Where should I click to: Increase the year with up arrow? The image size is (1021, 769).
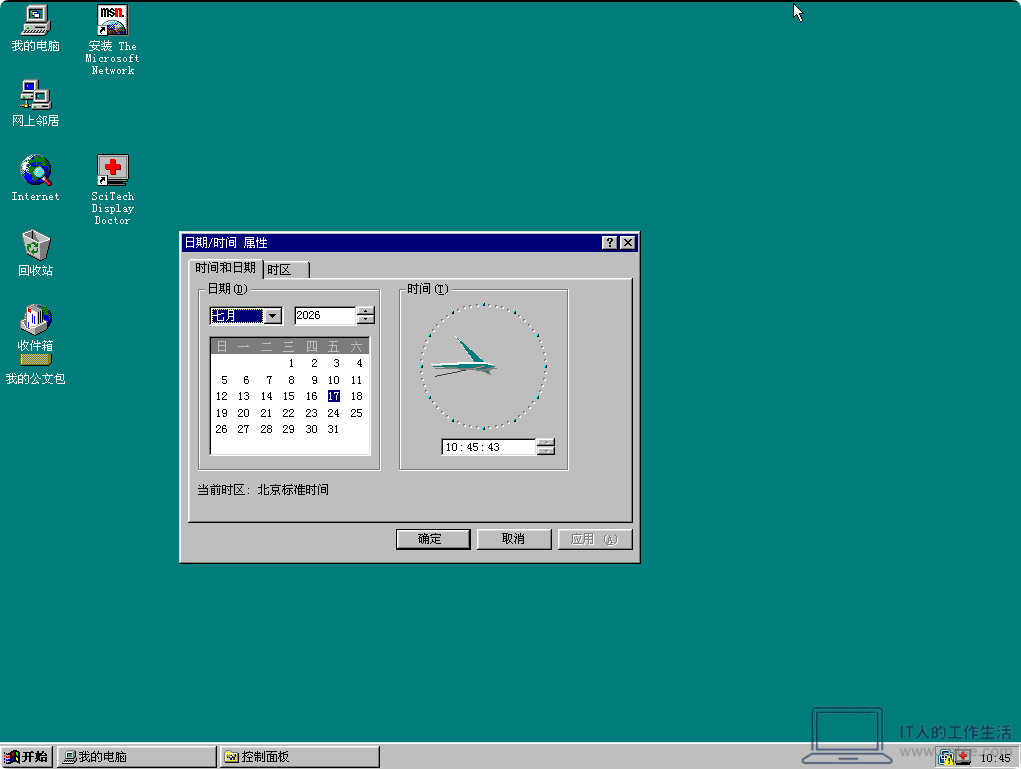366,311
